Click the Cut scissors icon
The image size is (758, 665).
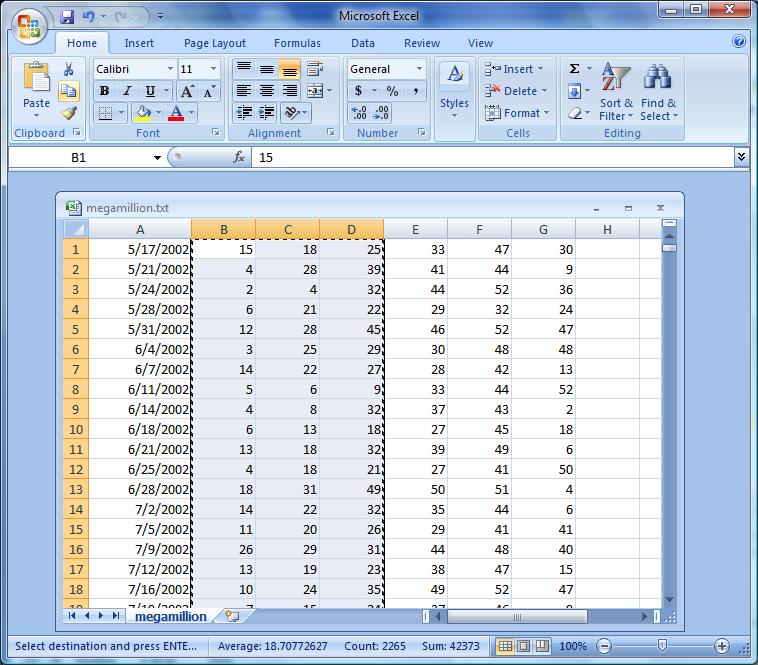point(69,69)
